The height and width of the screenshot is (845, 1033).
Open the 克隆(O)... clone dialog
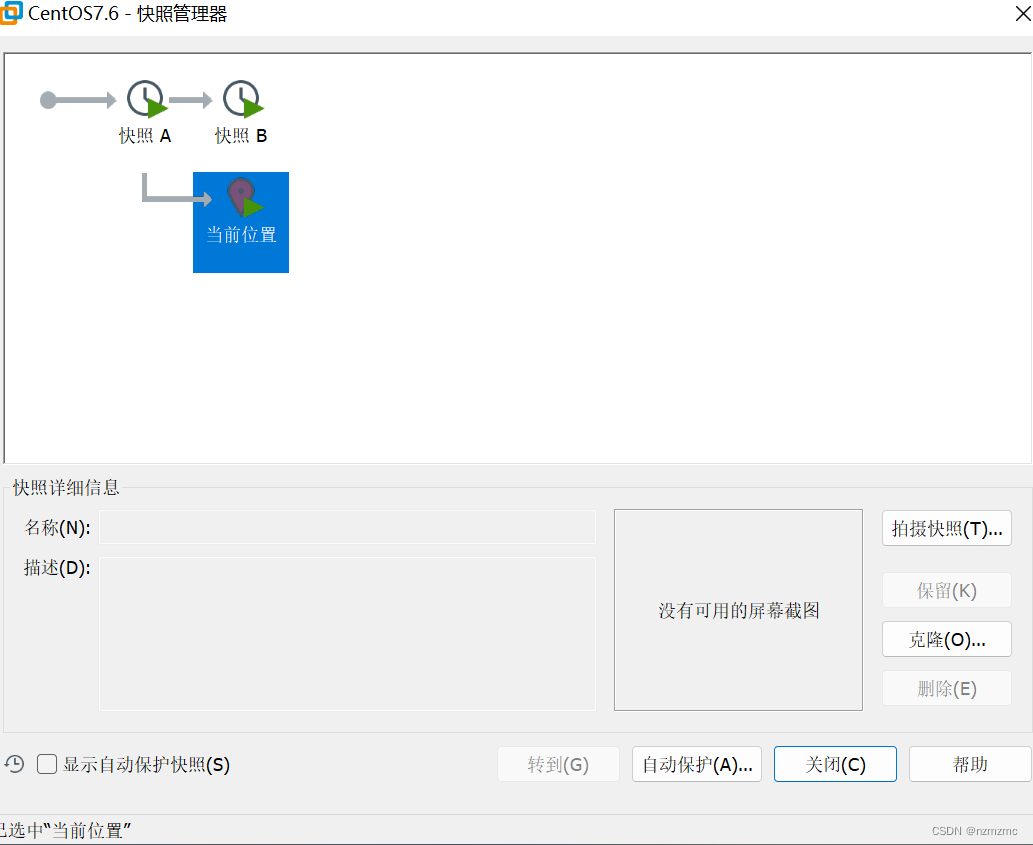coord(947,639)
